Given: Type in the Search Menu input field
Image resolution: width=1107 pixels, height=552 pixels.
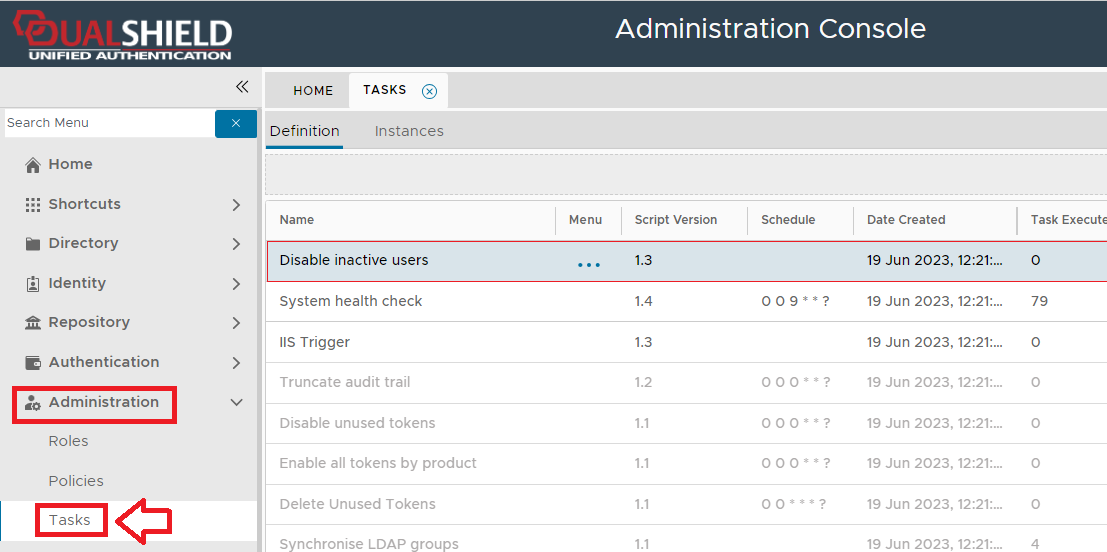Looking at the screenshot, I should point(108,123).
